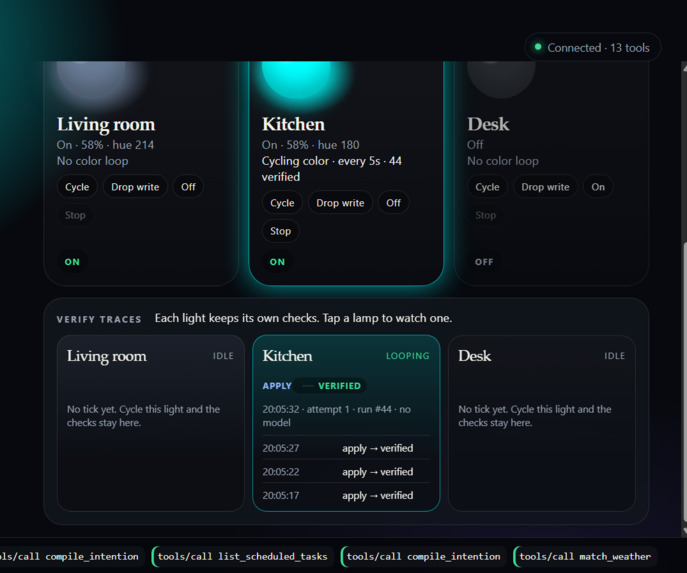Click the Living room Cycle button
The height and width of the screenshot is (573, 687).
tap(77, 187)
